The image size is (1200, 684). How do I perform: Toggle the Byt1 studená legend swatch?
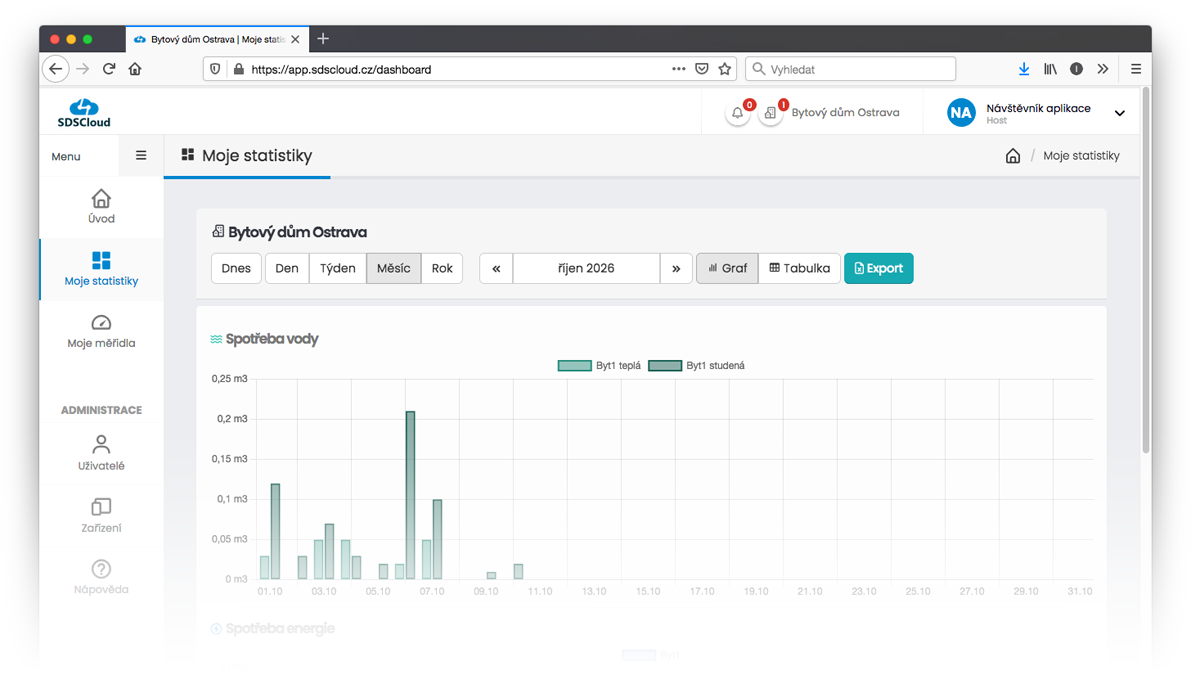[665, 366]
